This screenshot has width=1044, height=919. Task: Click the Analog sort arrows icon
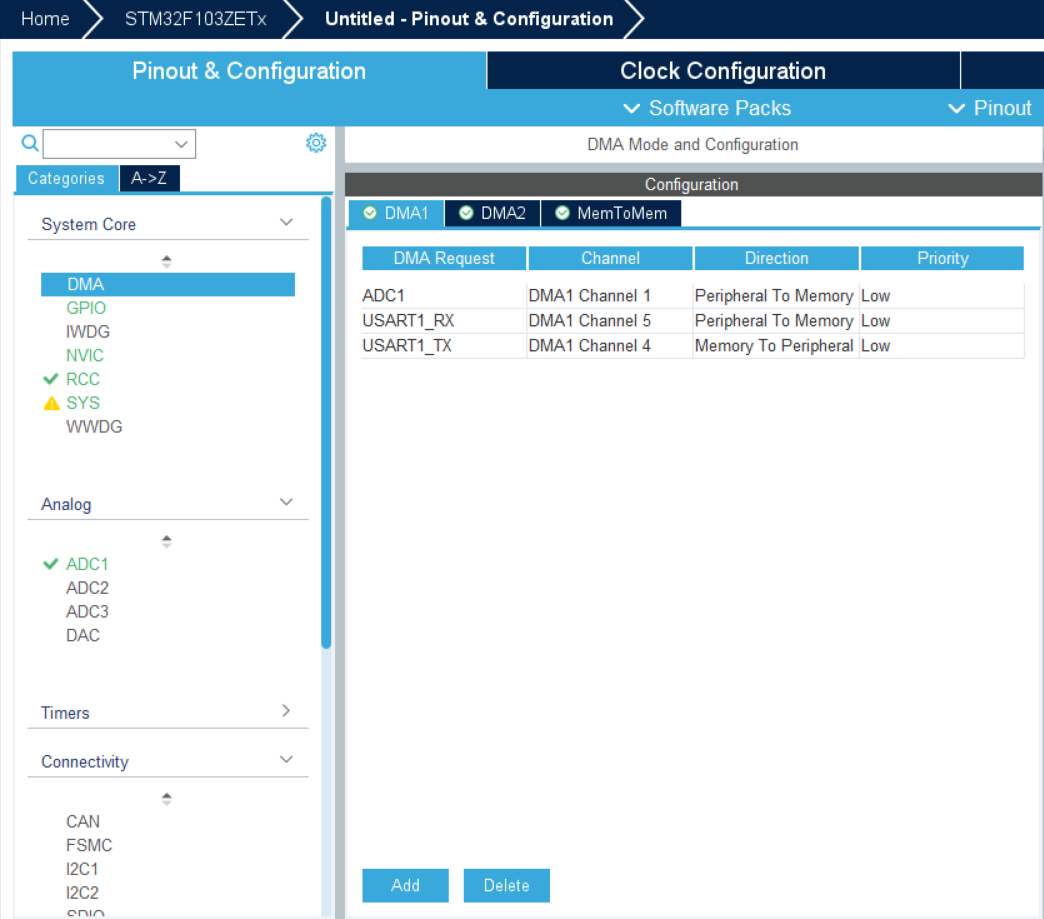pos(166,541)
